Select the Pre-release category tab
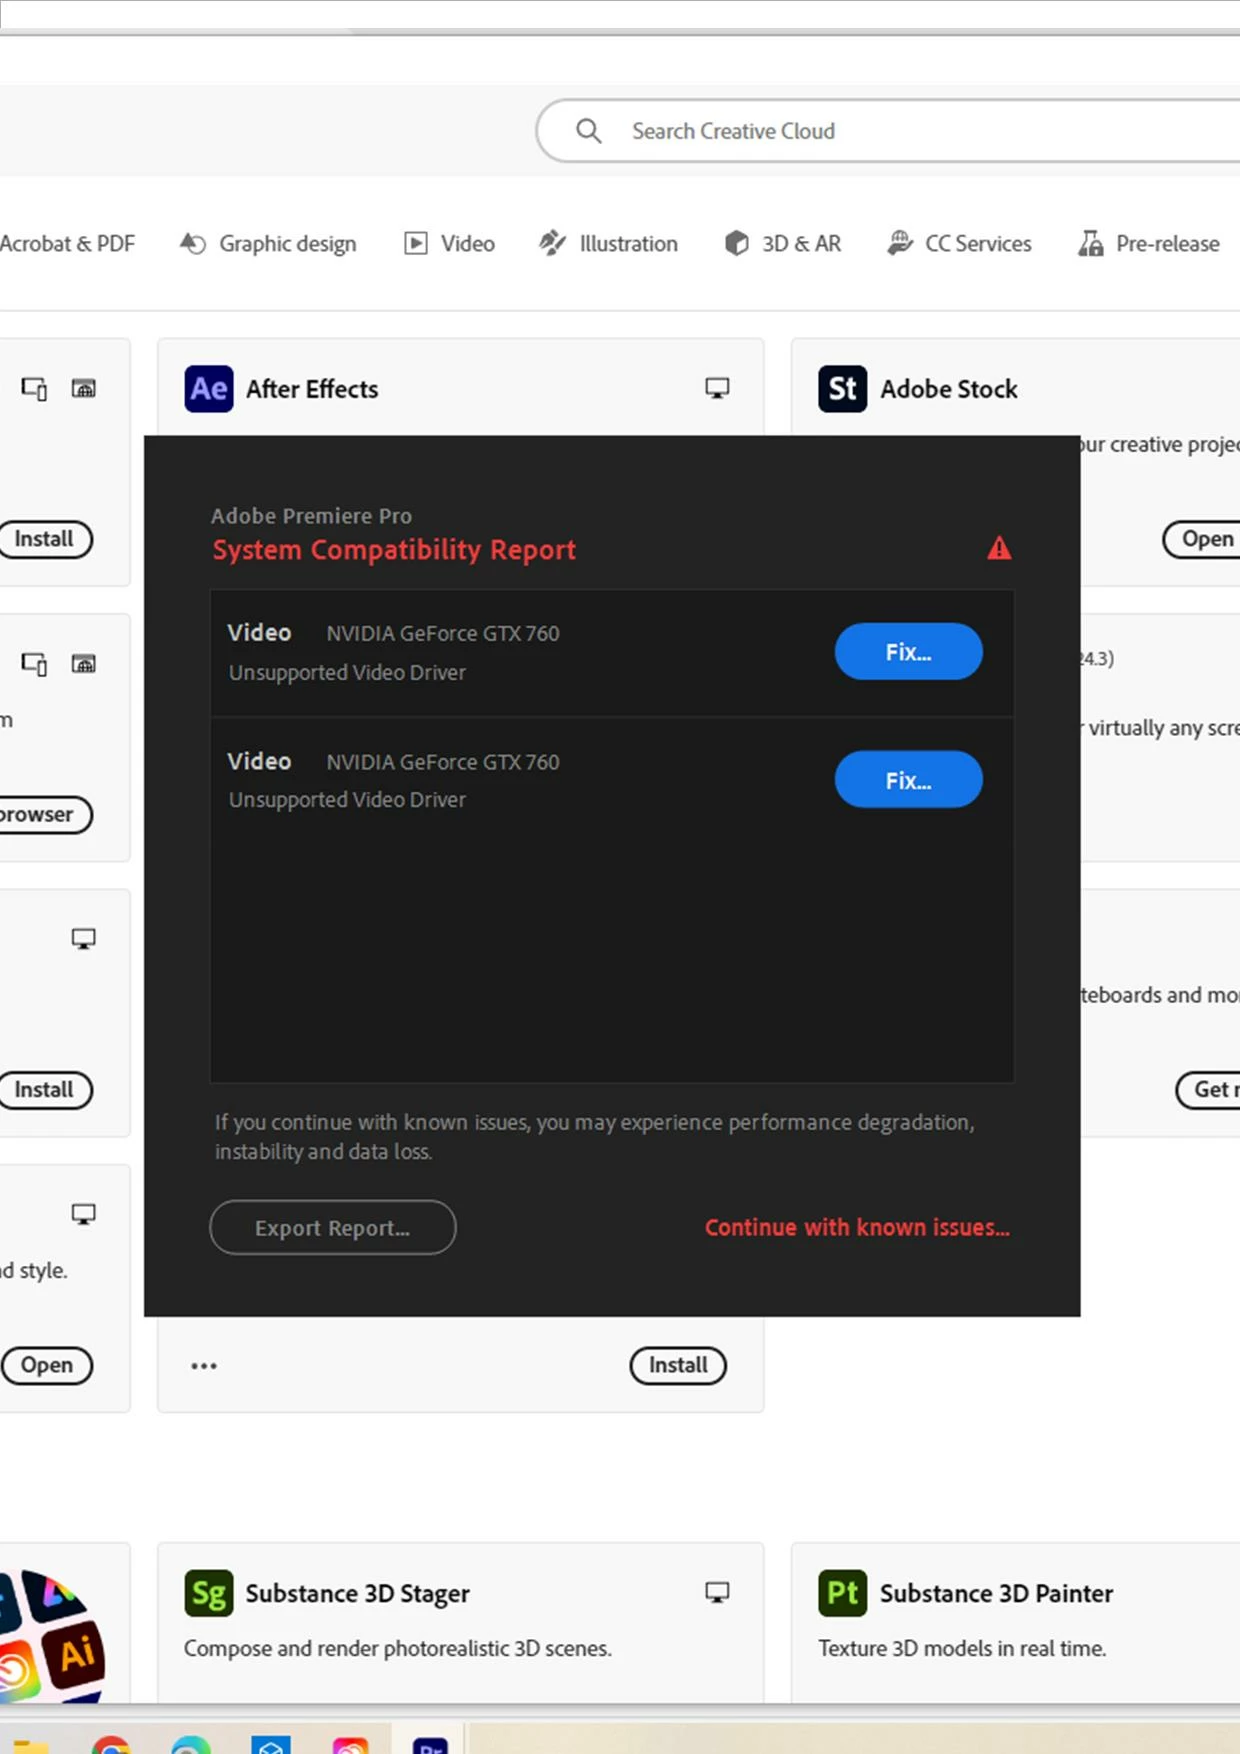 click(1149, 243)
